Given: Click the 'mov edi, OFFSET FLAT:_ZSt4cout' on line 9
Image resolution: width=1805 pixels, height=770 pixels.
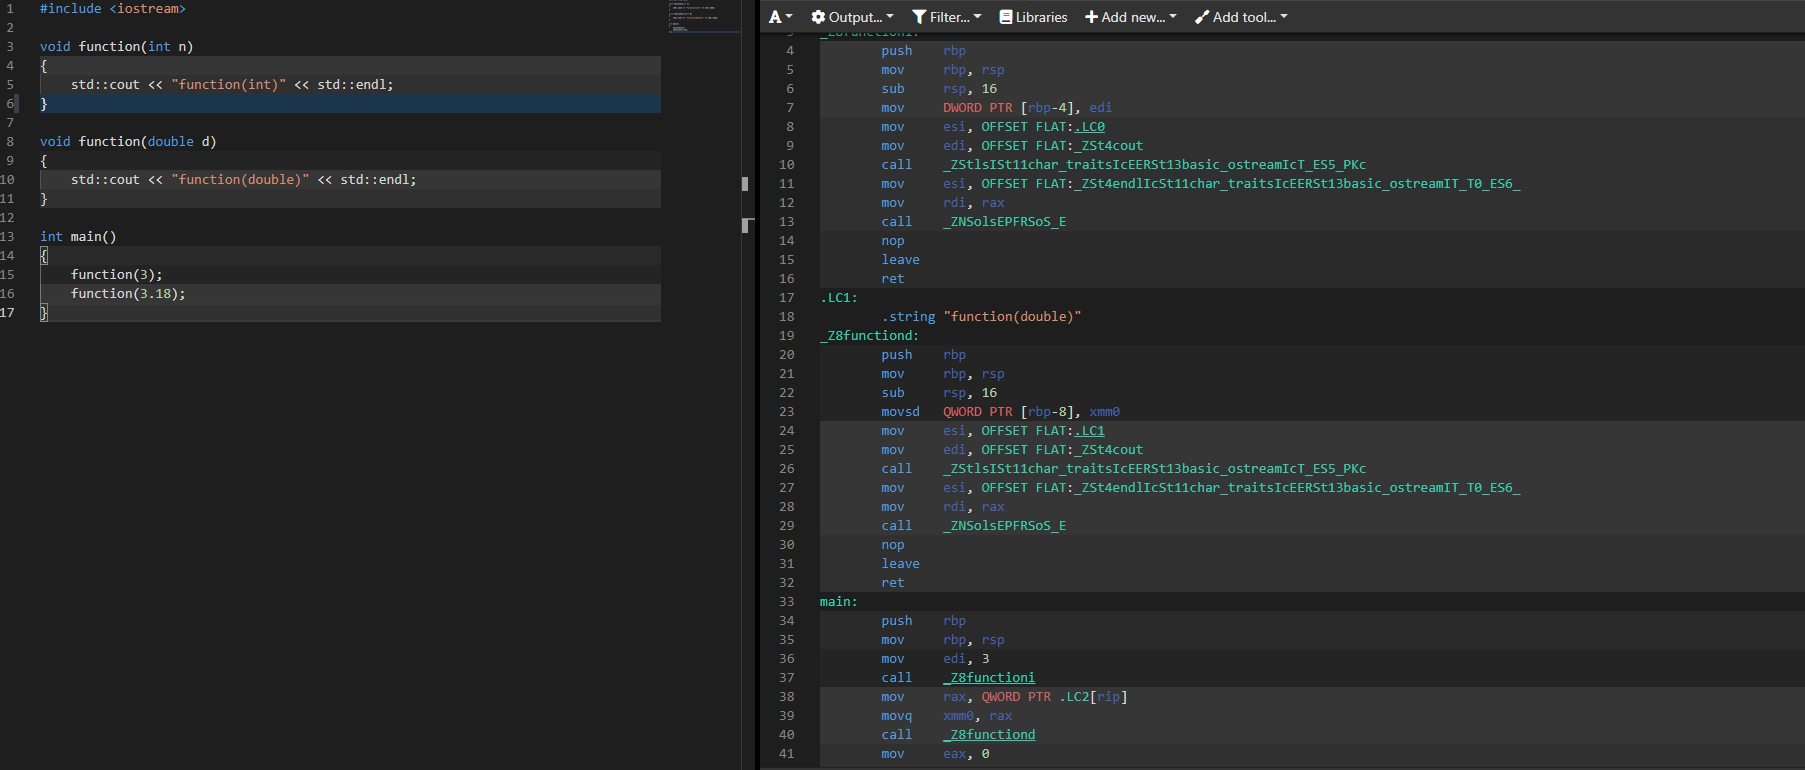Looking at the screenshot, I should pyautogui.click(x=1012, y=146).
